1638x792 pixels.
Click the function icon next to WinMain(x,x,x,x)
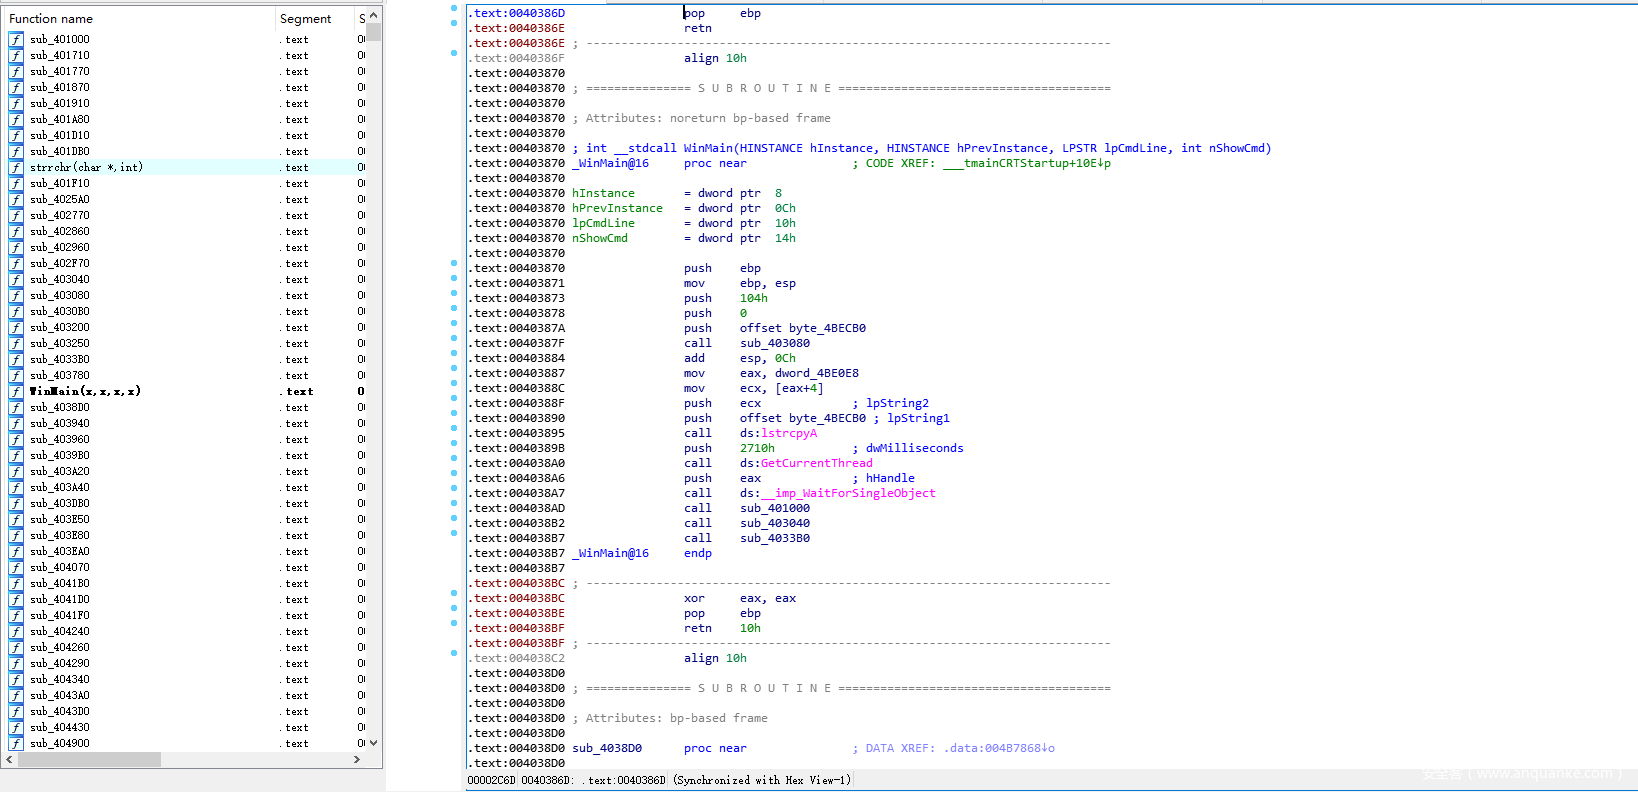(16, 392)
